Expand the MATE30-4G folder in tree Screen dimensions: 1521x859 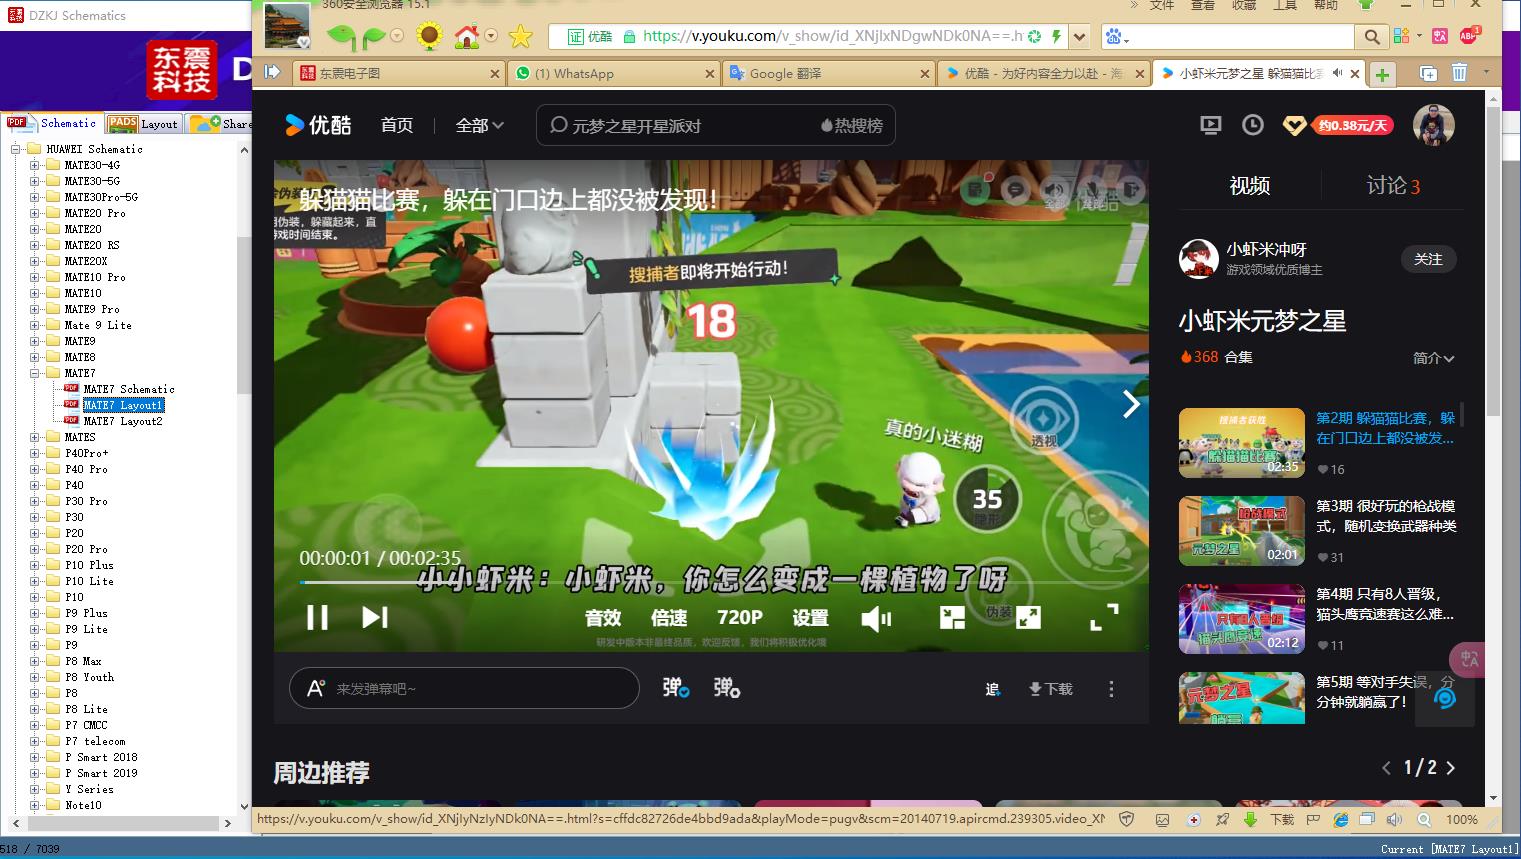[35, 165]
